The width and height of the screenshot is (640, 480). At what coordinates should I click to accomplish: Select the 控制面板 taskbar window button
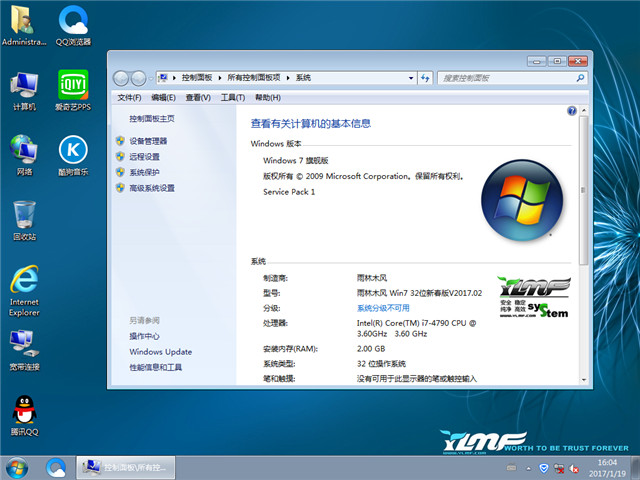pos(126,468)
